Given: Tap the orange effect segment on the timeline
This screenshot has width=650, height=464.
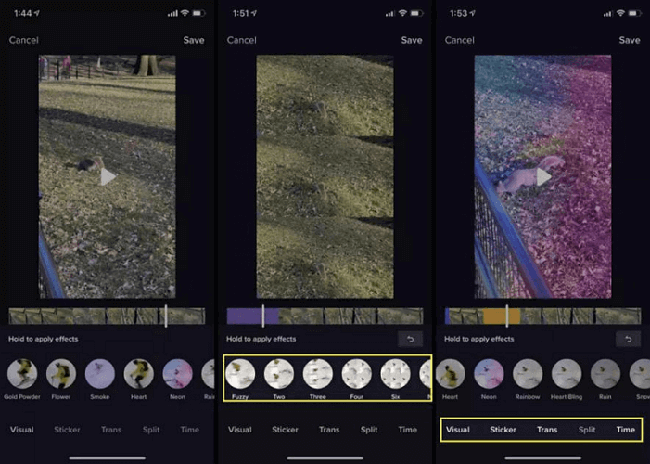Looking at the screenshot, I should pyautogui.click(x=501, y=316).
